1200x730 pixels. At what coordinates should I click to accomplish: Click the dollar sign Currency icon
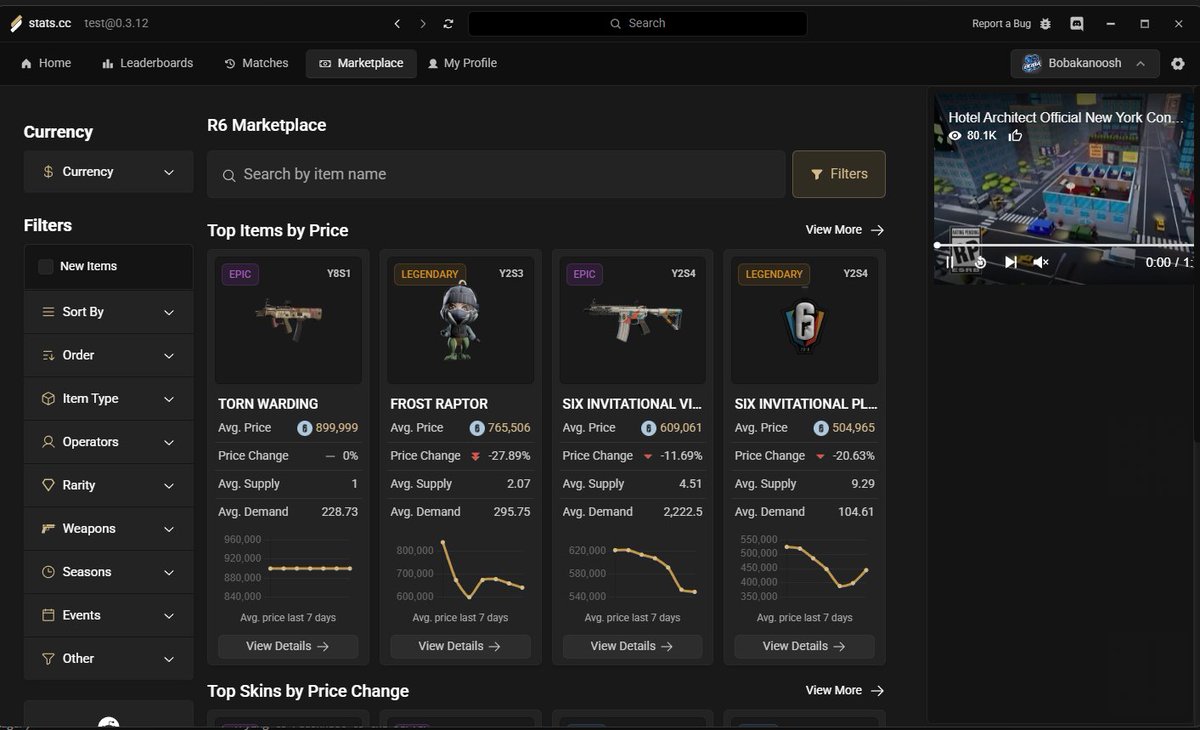pos(48,172)
